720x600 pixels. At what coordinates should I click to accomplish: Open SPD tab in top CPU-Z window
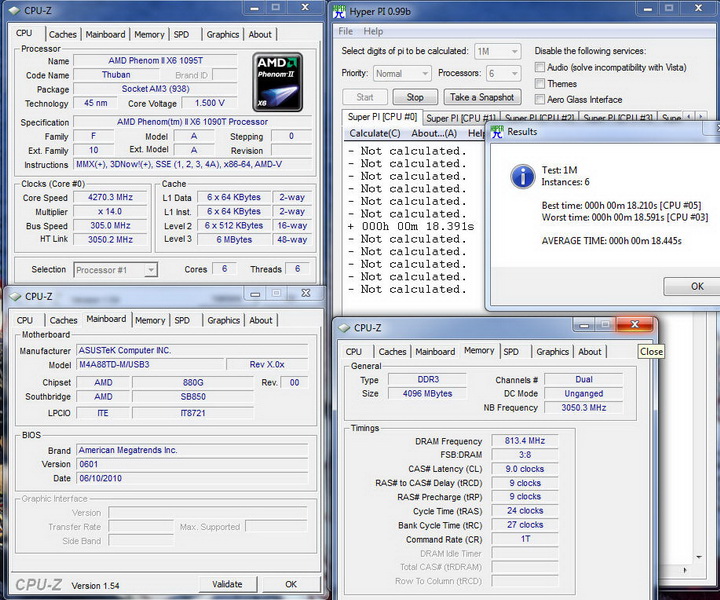(181, 34)
